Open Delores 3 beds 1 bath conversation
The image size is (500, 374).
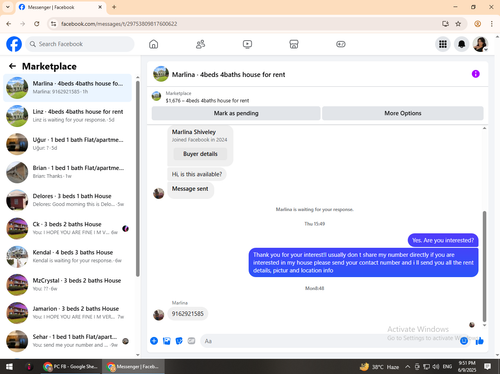(68, 200)
